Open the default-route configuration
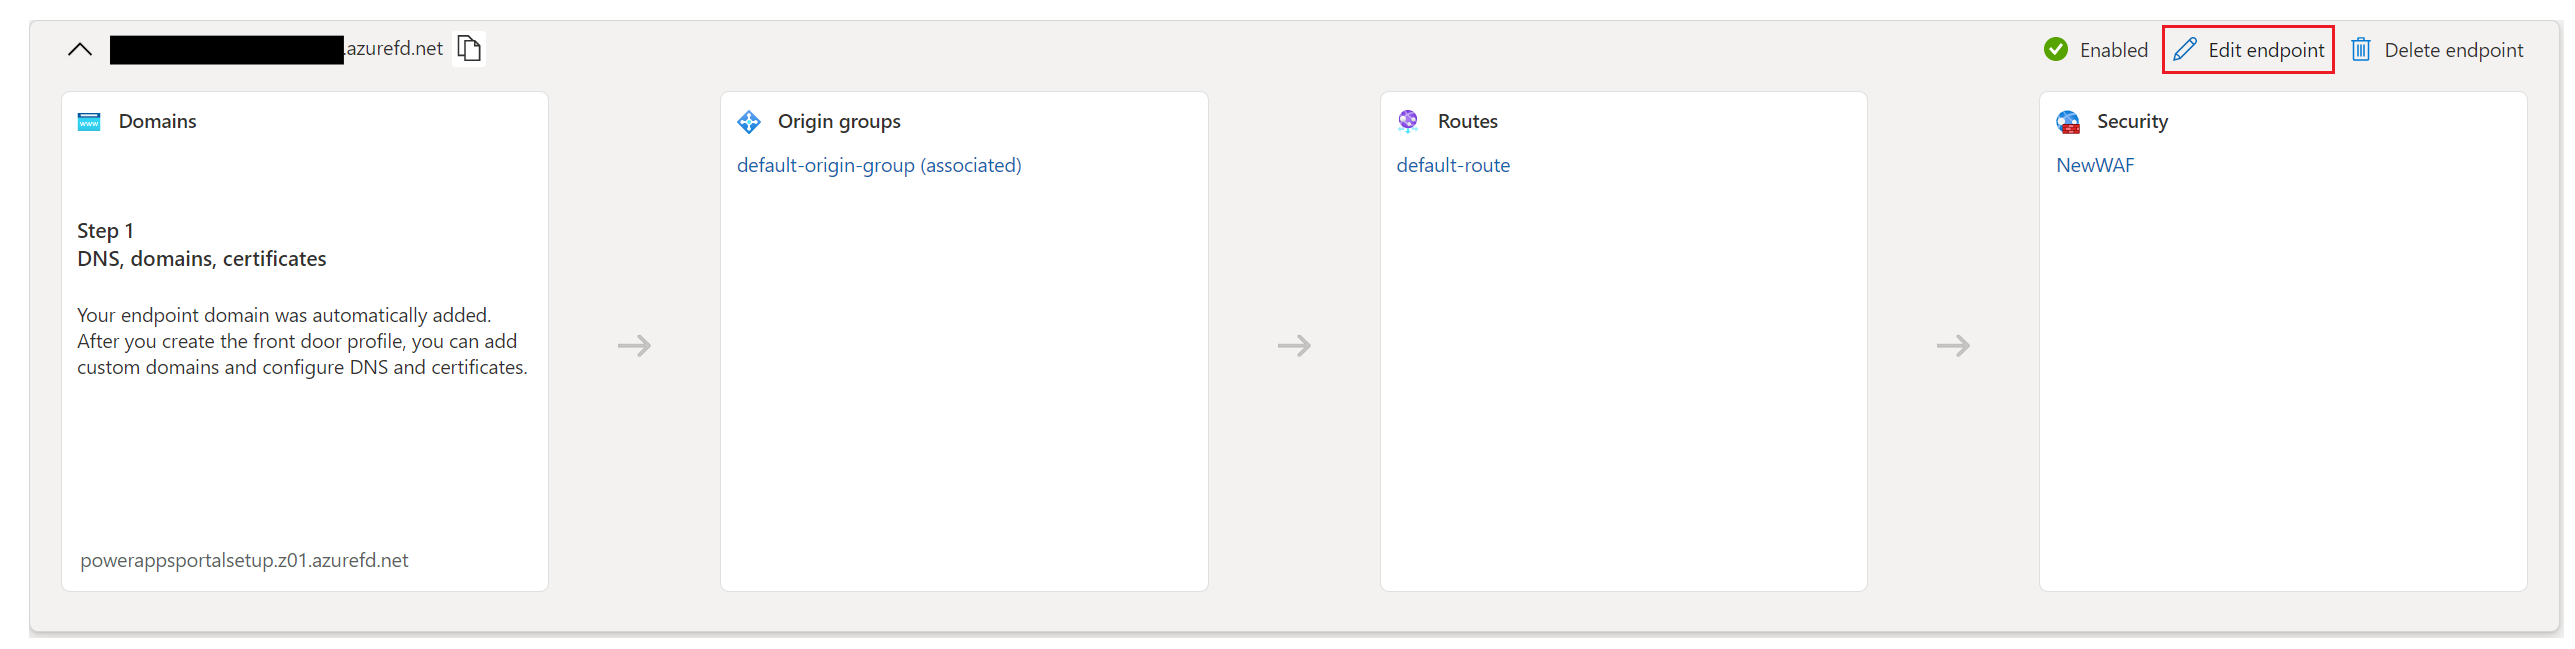The width and height of the screenshot is (2575, 649). pos(1453,165)
